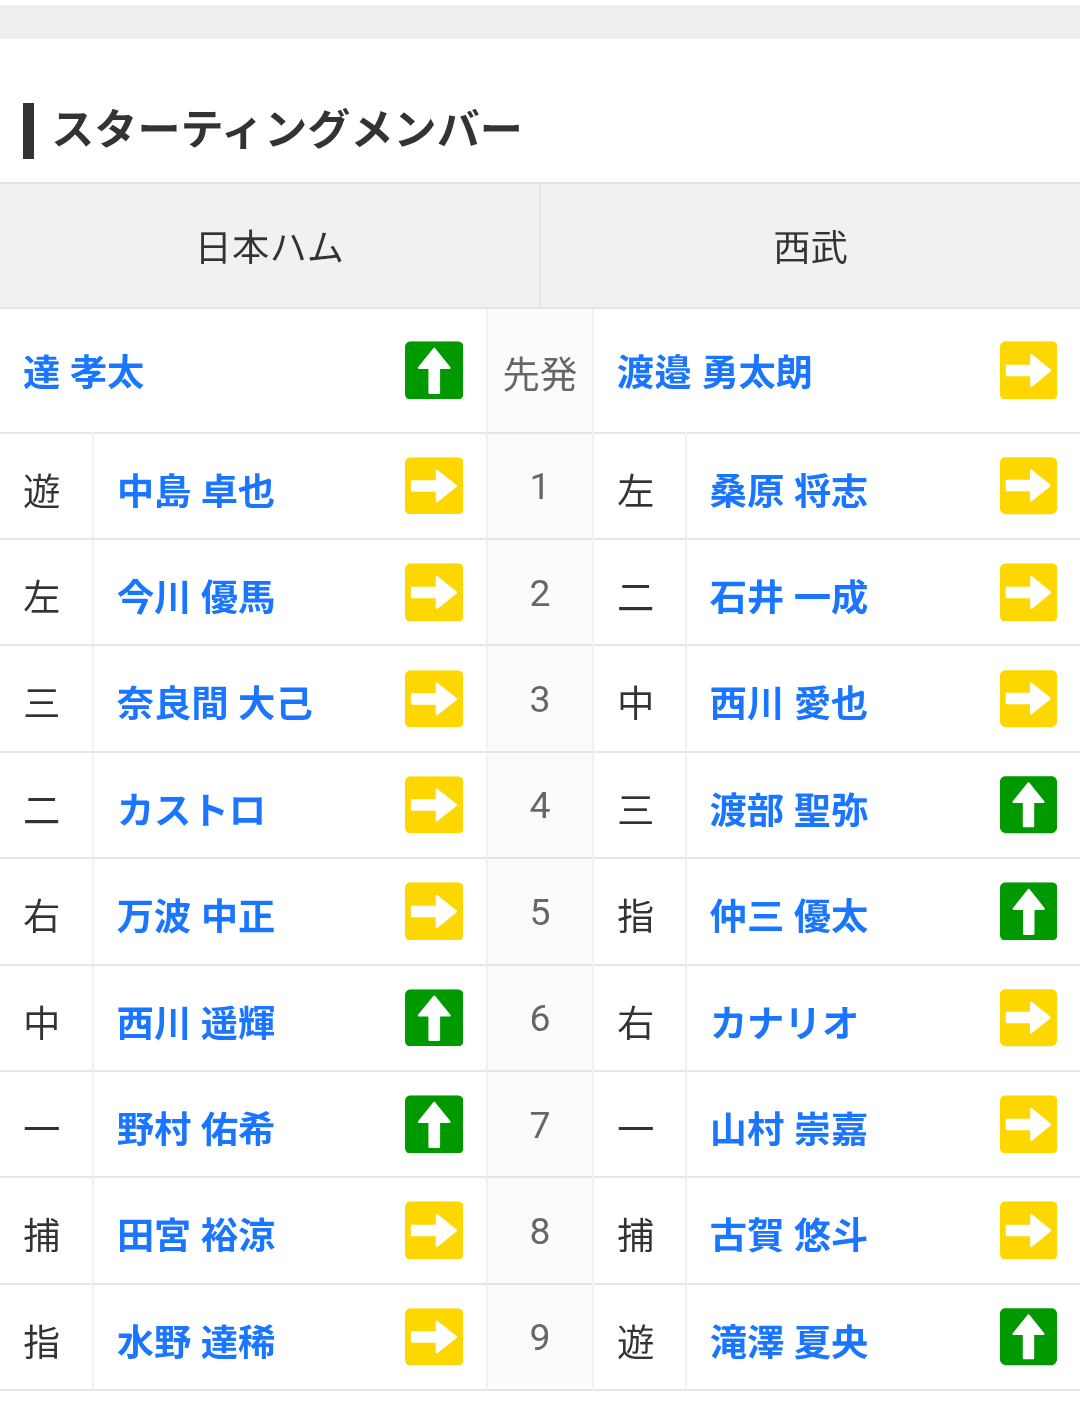This screenshot has height=1421, width=1080.
Task: Open player page for 今川 優馬
Action: (196, 598)
